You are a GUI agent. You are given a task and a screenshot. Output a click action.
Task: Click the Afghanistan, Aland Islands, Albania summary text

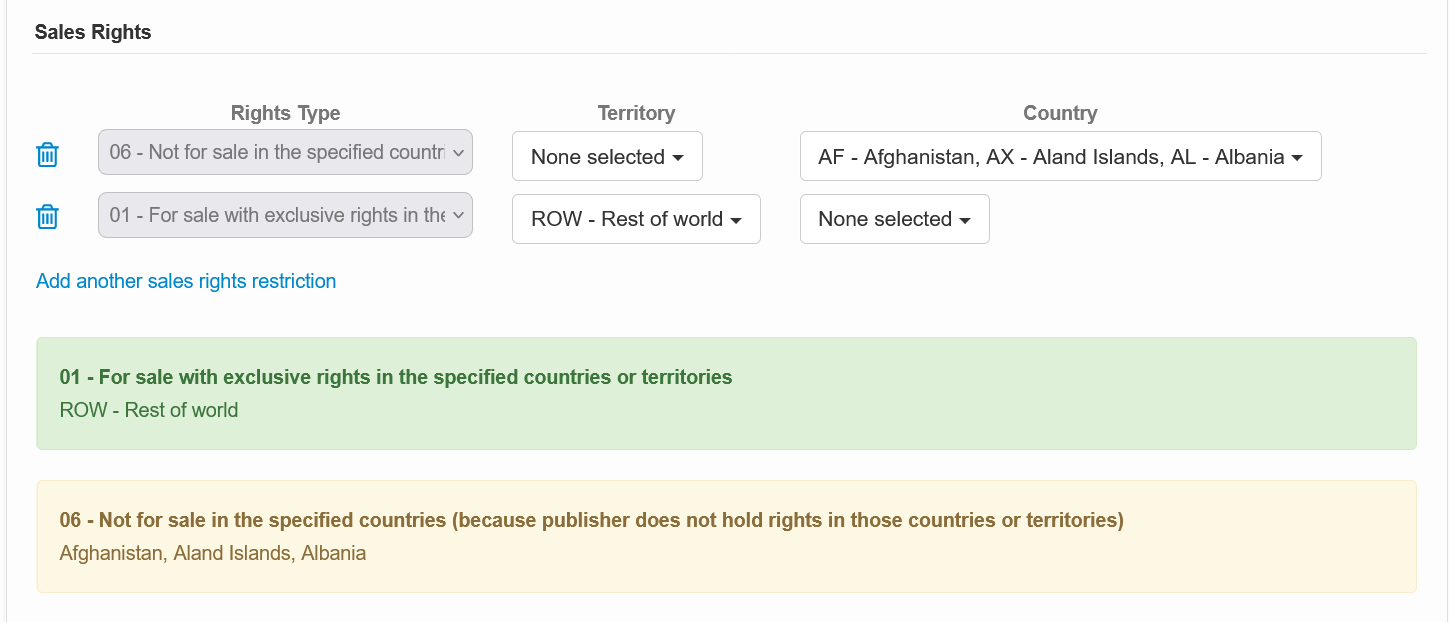point(213,553)
